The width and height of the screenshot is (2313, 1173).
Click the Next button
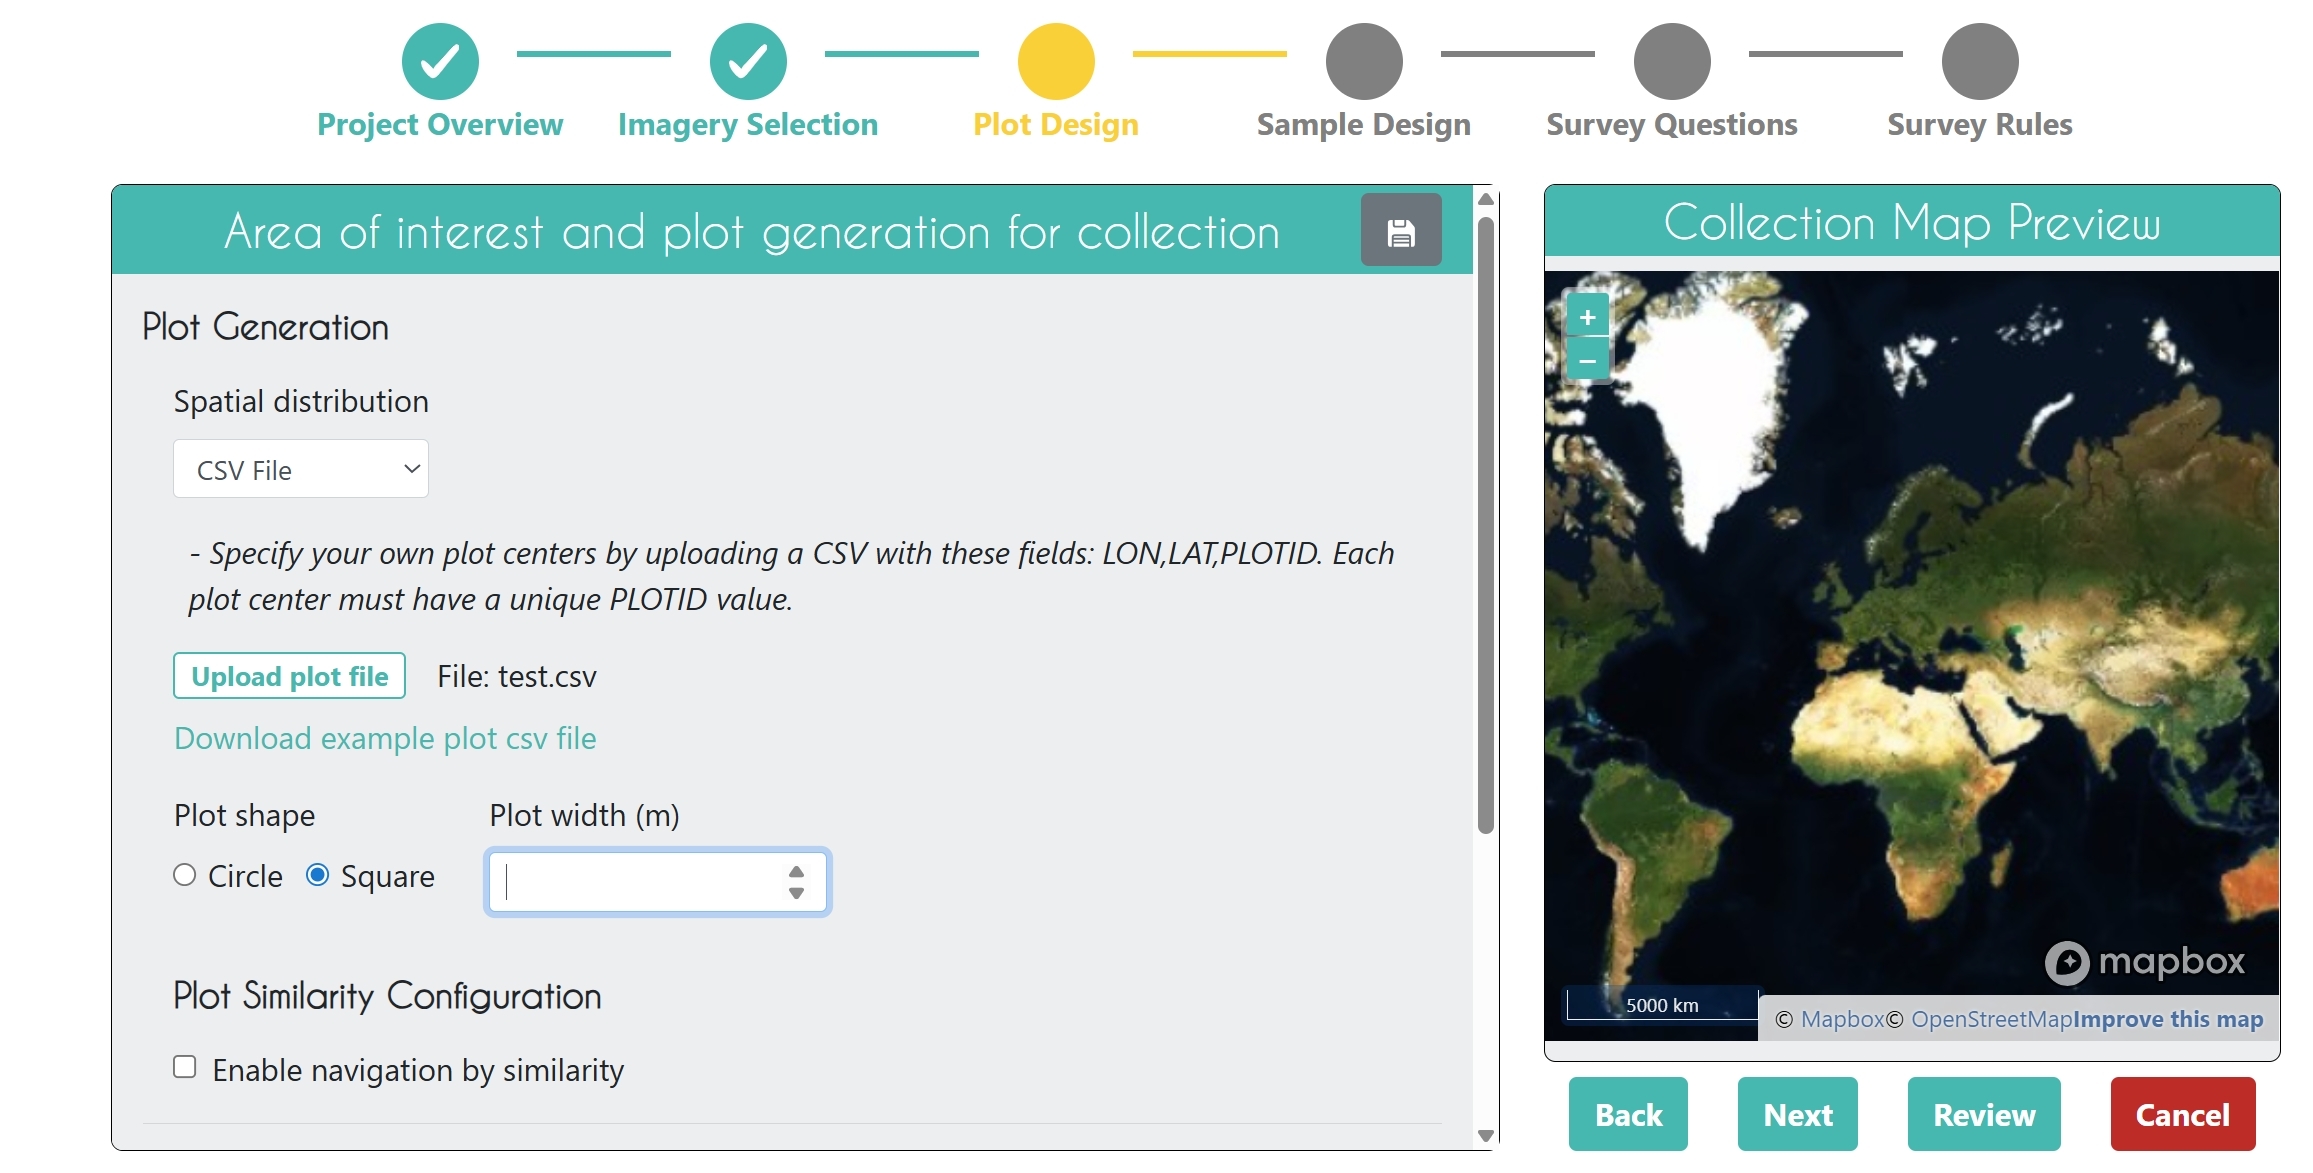1797,1114
